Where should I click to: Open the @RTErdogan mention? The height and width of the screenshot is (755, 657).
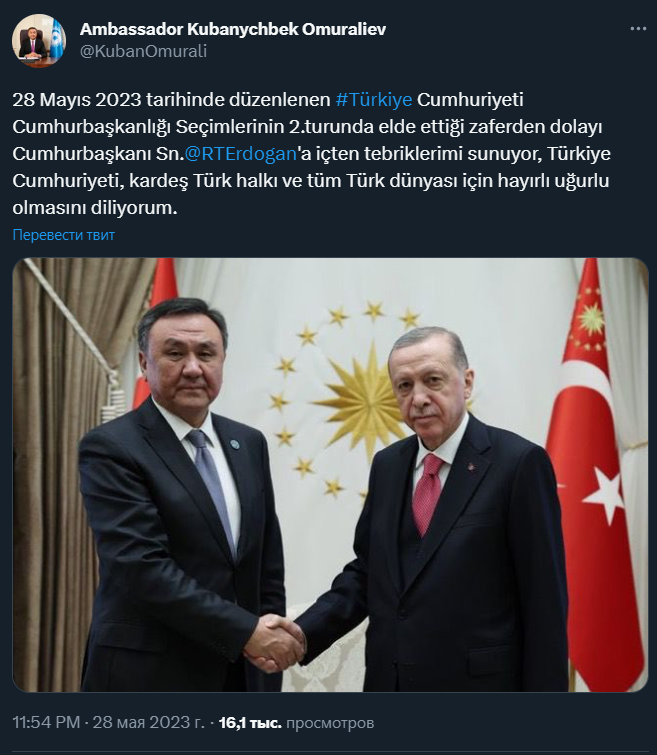point(240,154)
